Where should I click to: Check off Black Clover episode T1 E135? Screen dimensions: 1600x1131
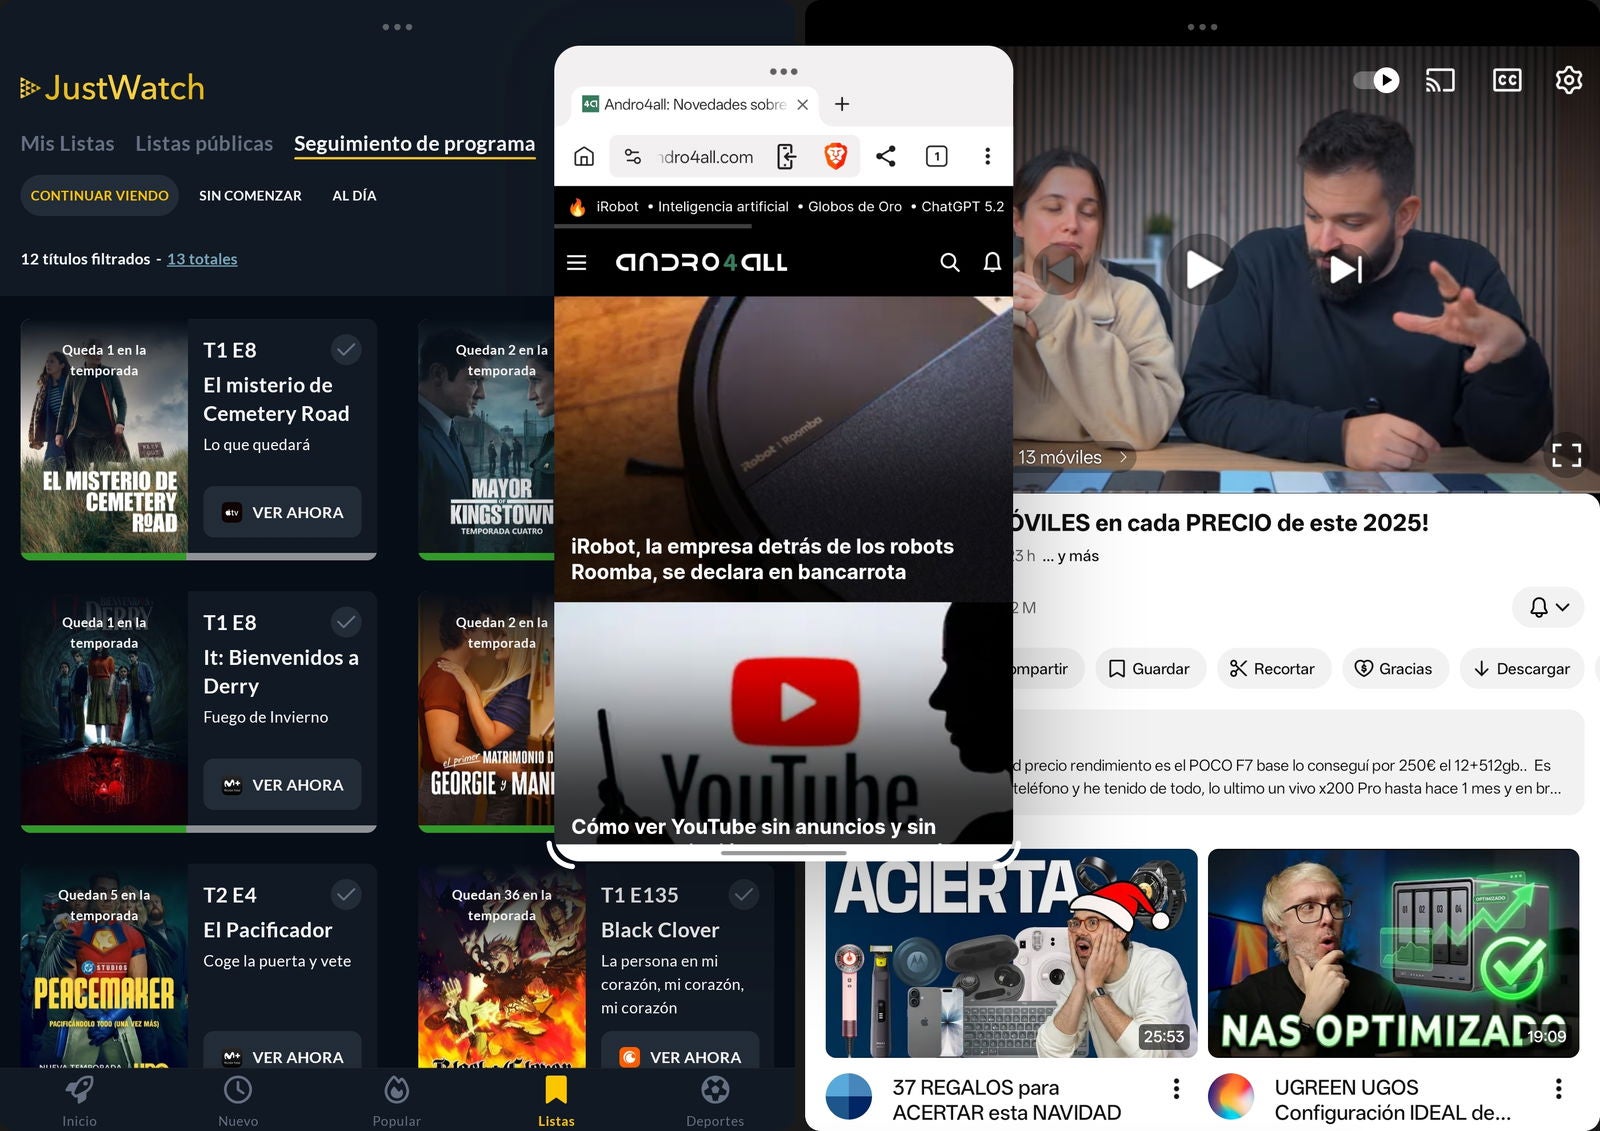click(x=743, y=894)
